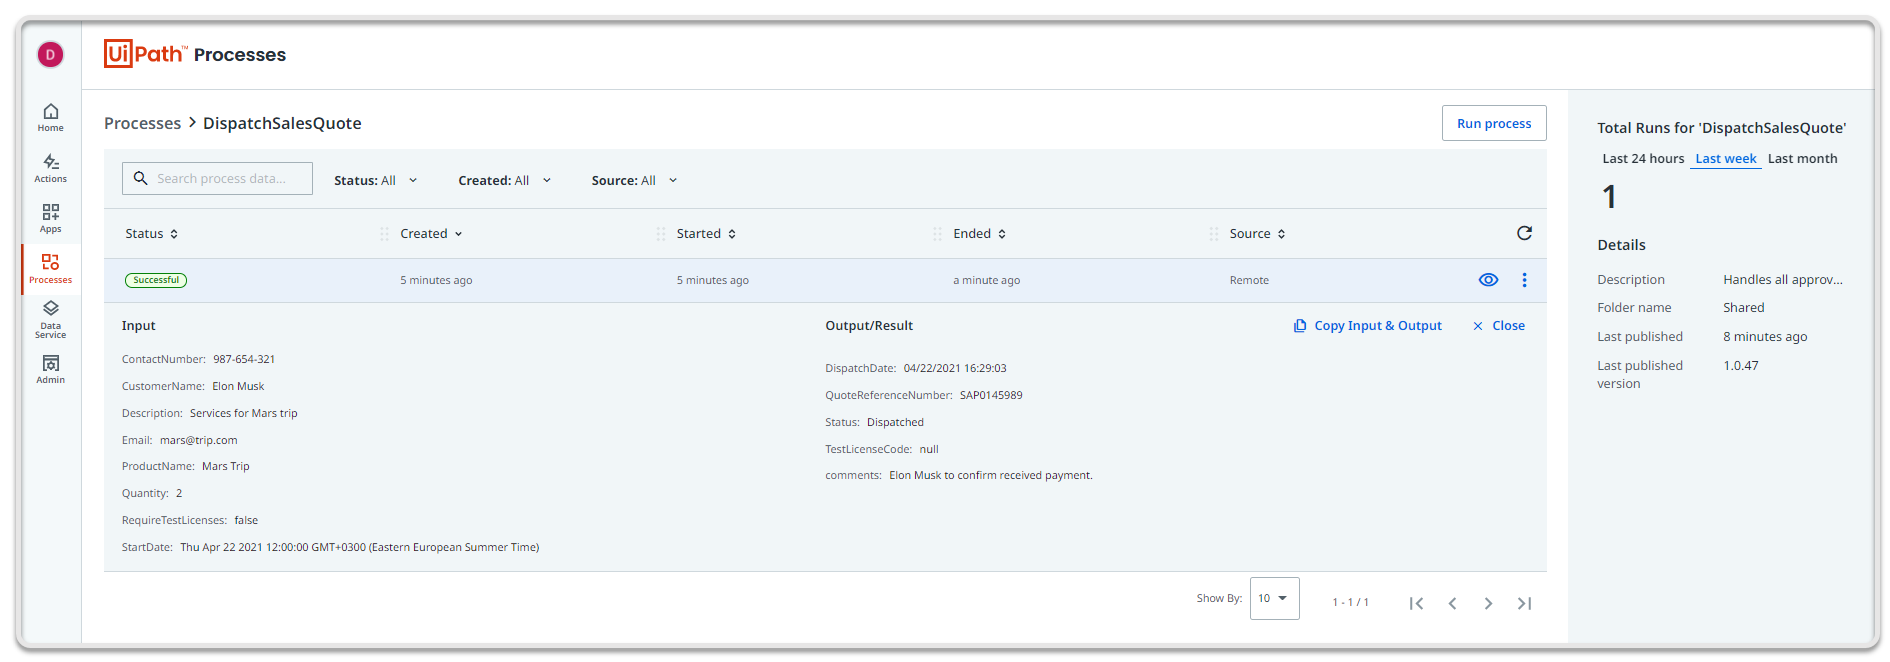Go to previous page of results

point(1452,603)
